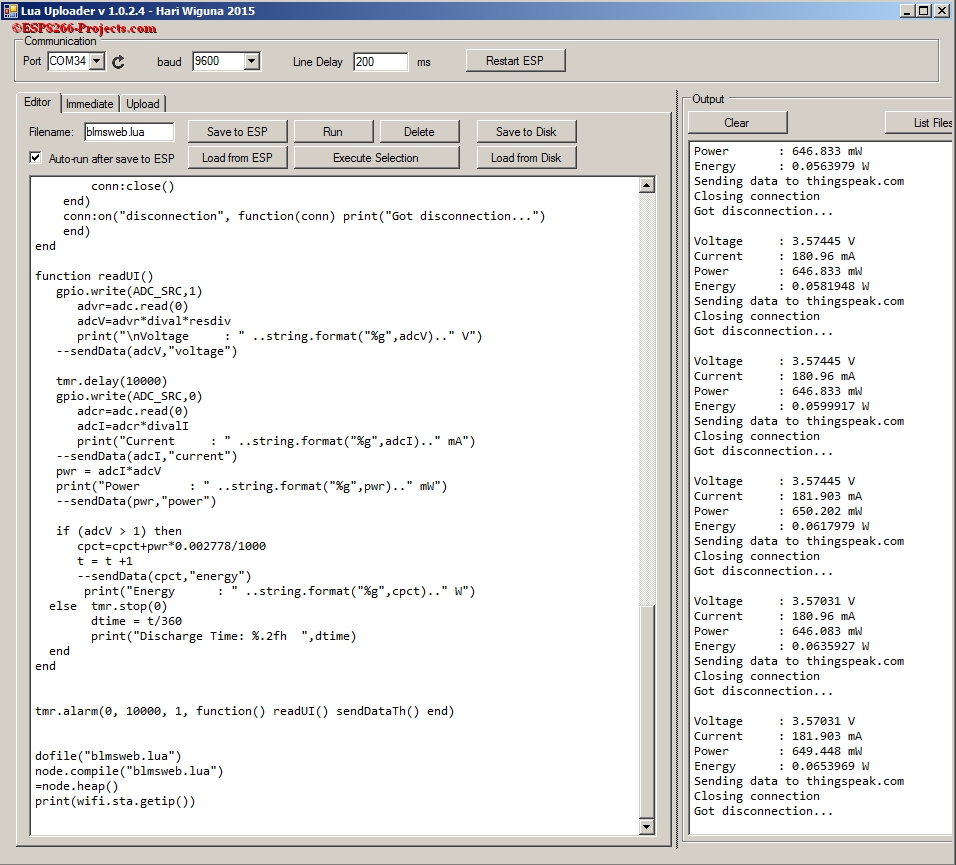Toggle Auto-run after save to ESP checkbox
This screenshot has height=865, width=956.
[35, 158]
